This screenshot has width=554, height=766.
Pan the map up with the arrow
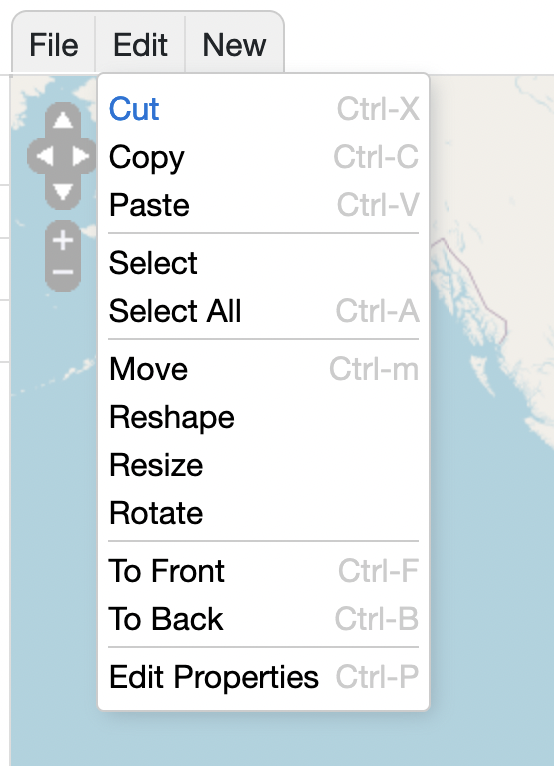coord(63,120)
